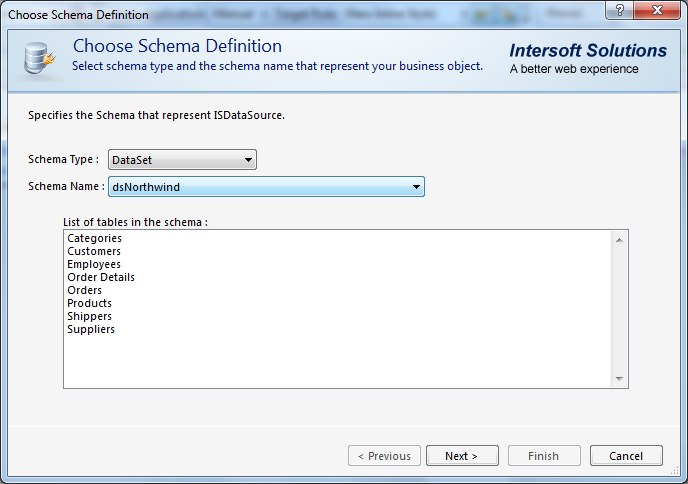Click the help question mark button
688x484 pixels.
[x=623, y=12]
